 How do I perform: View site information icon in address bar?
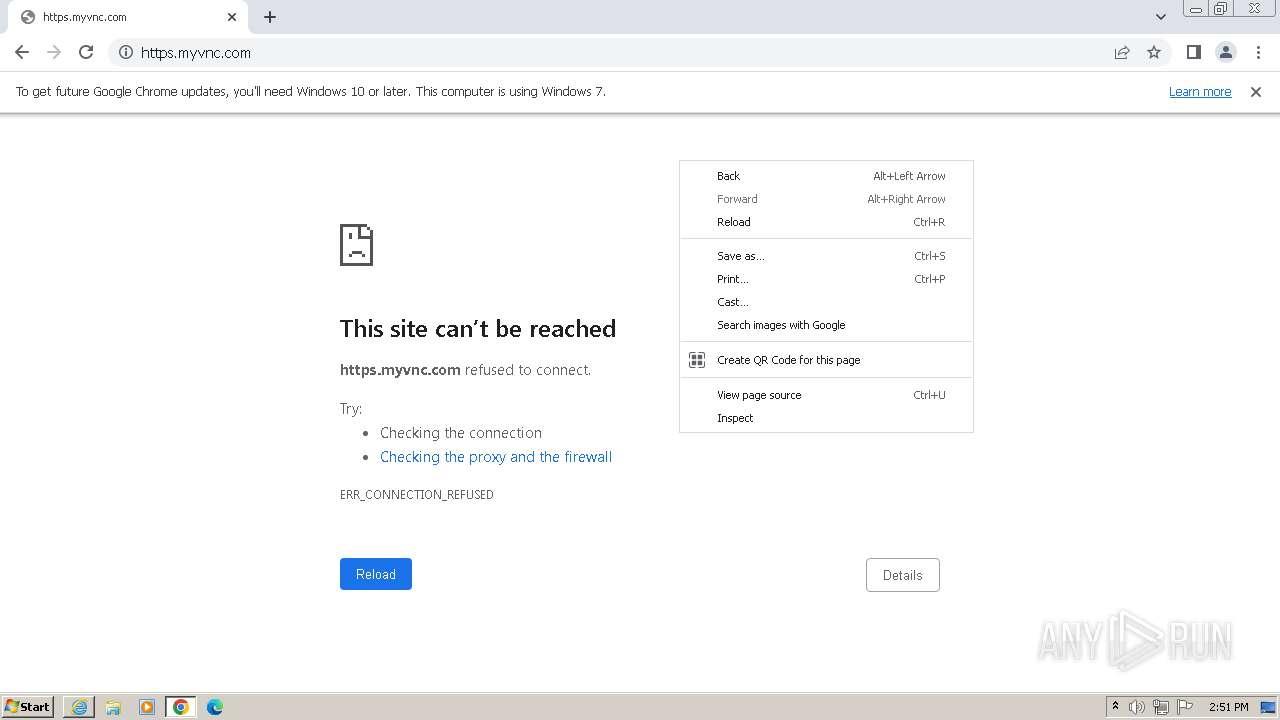tap(126, 52)
